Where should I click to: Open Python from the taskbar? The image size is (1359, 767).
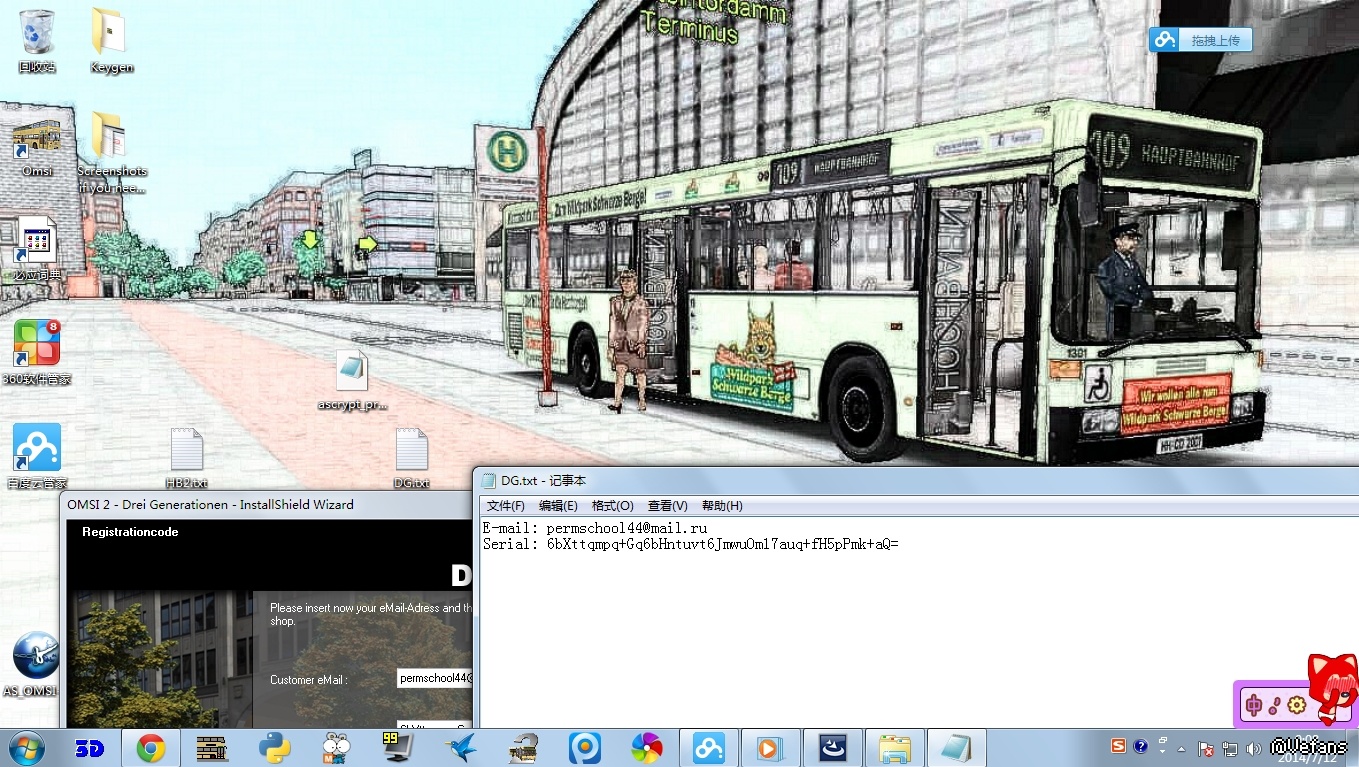click(274, 747)
